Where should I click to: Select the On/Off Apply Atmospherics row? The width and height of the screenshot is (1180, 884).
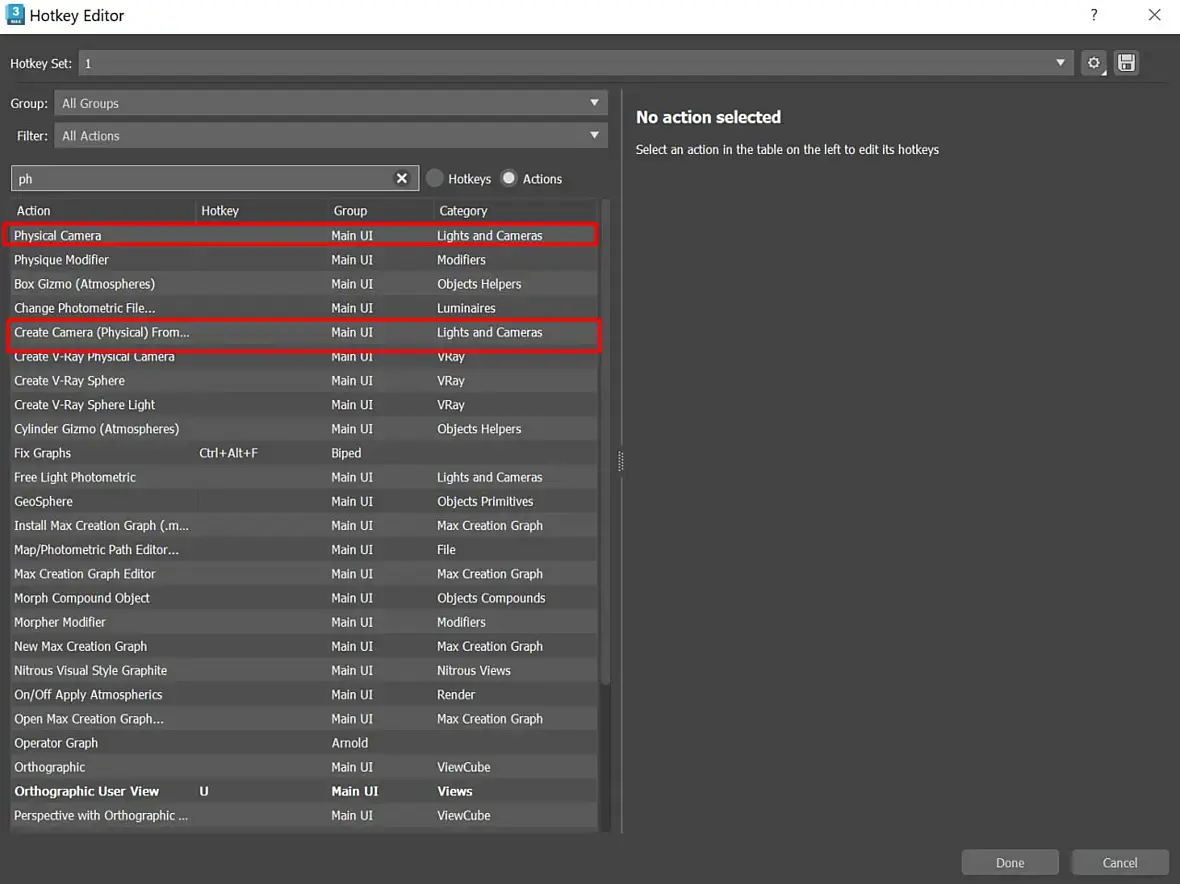[x=304, y=694]
